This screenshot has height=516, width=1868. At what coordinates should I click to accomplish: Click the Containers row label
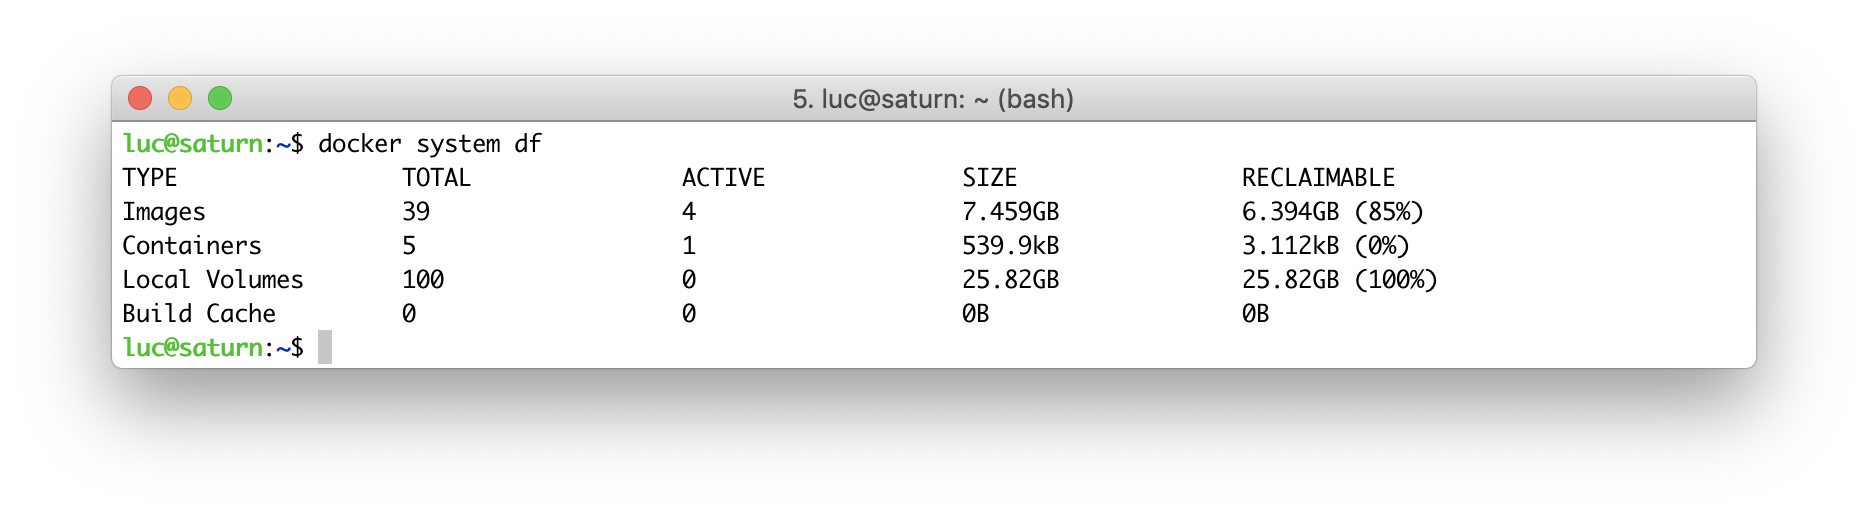(x=192, y=246)
